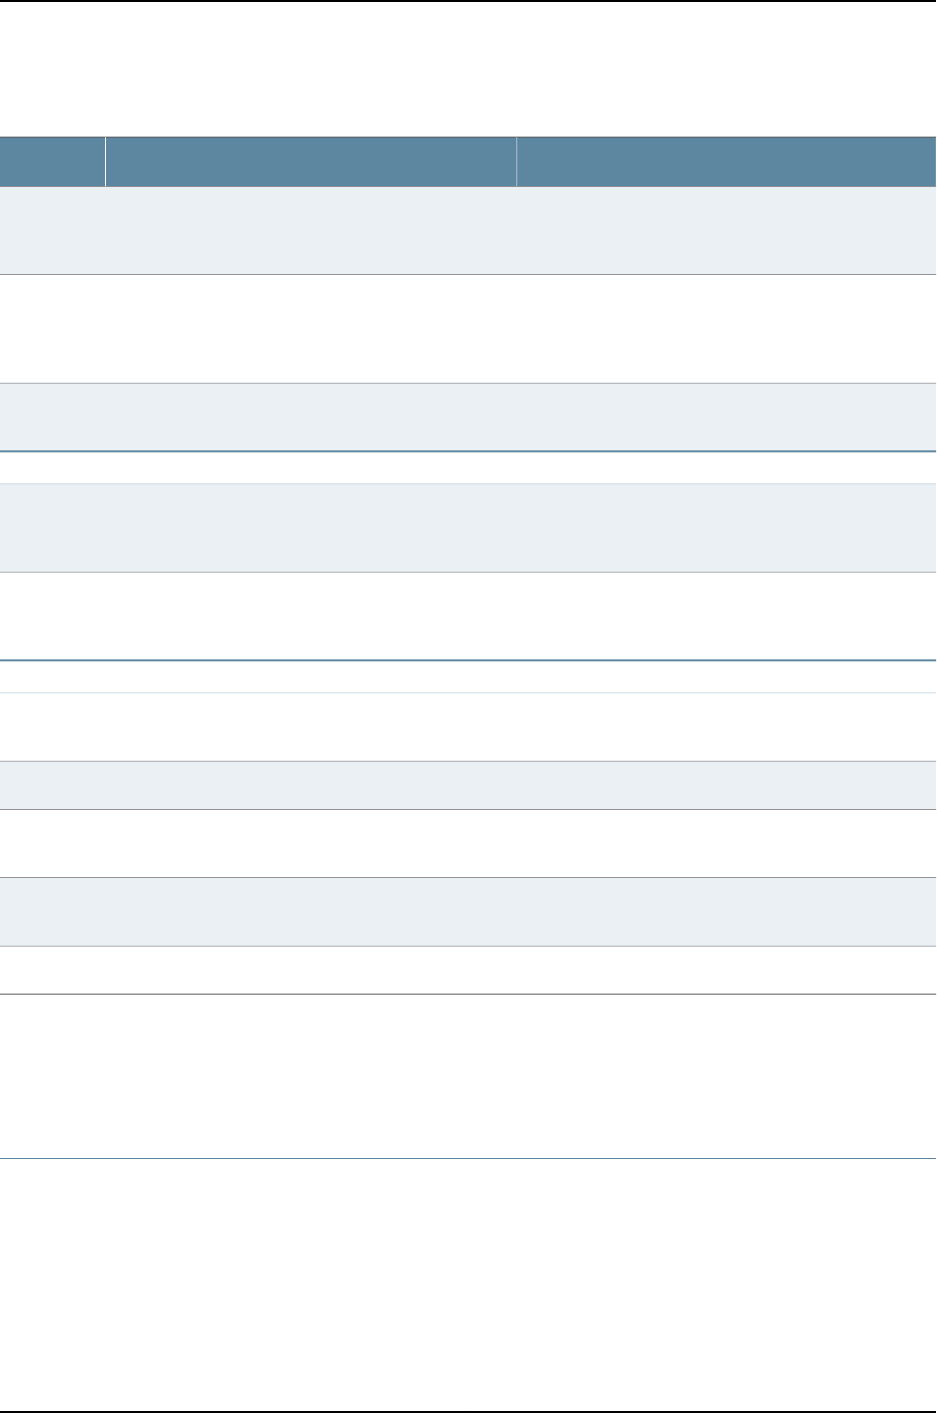Click the blank page area above the table header
The height and width of the screenshot is (1413, 937).
pos(468,70)
